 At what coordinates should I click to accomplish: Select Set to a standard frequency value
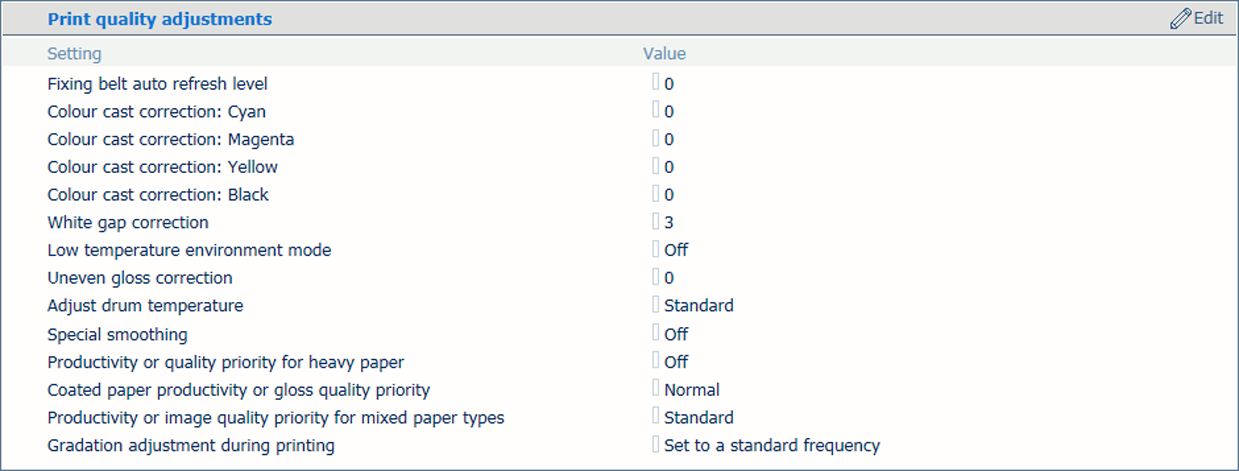772,446
